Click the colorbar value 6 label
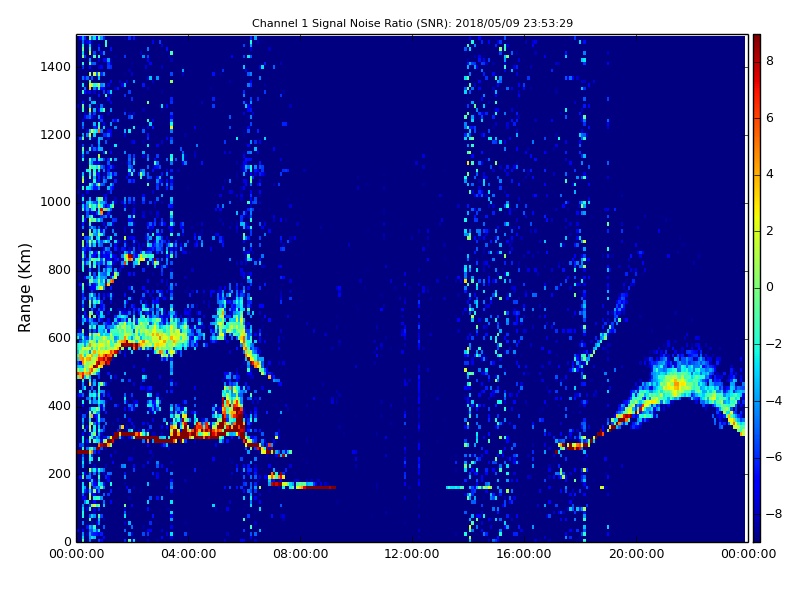The height and width of the screenshot is (600, 800). 770,118
